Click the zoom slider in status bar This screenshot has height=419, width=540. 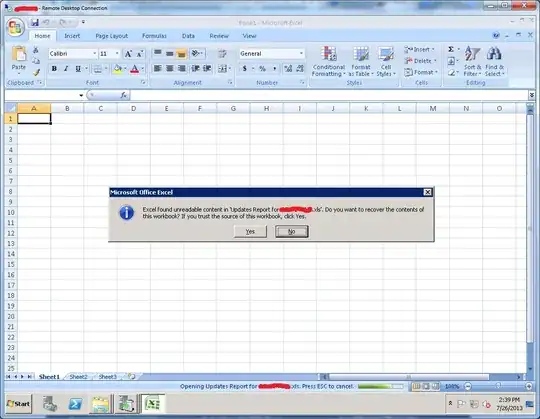click(498, 387)
